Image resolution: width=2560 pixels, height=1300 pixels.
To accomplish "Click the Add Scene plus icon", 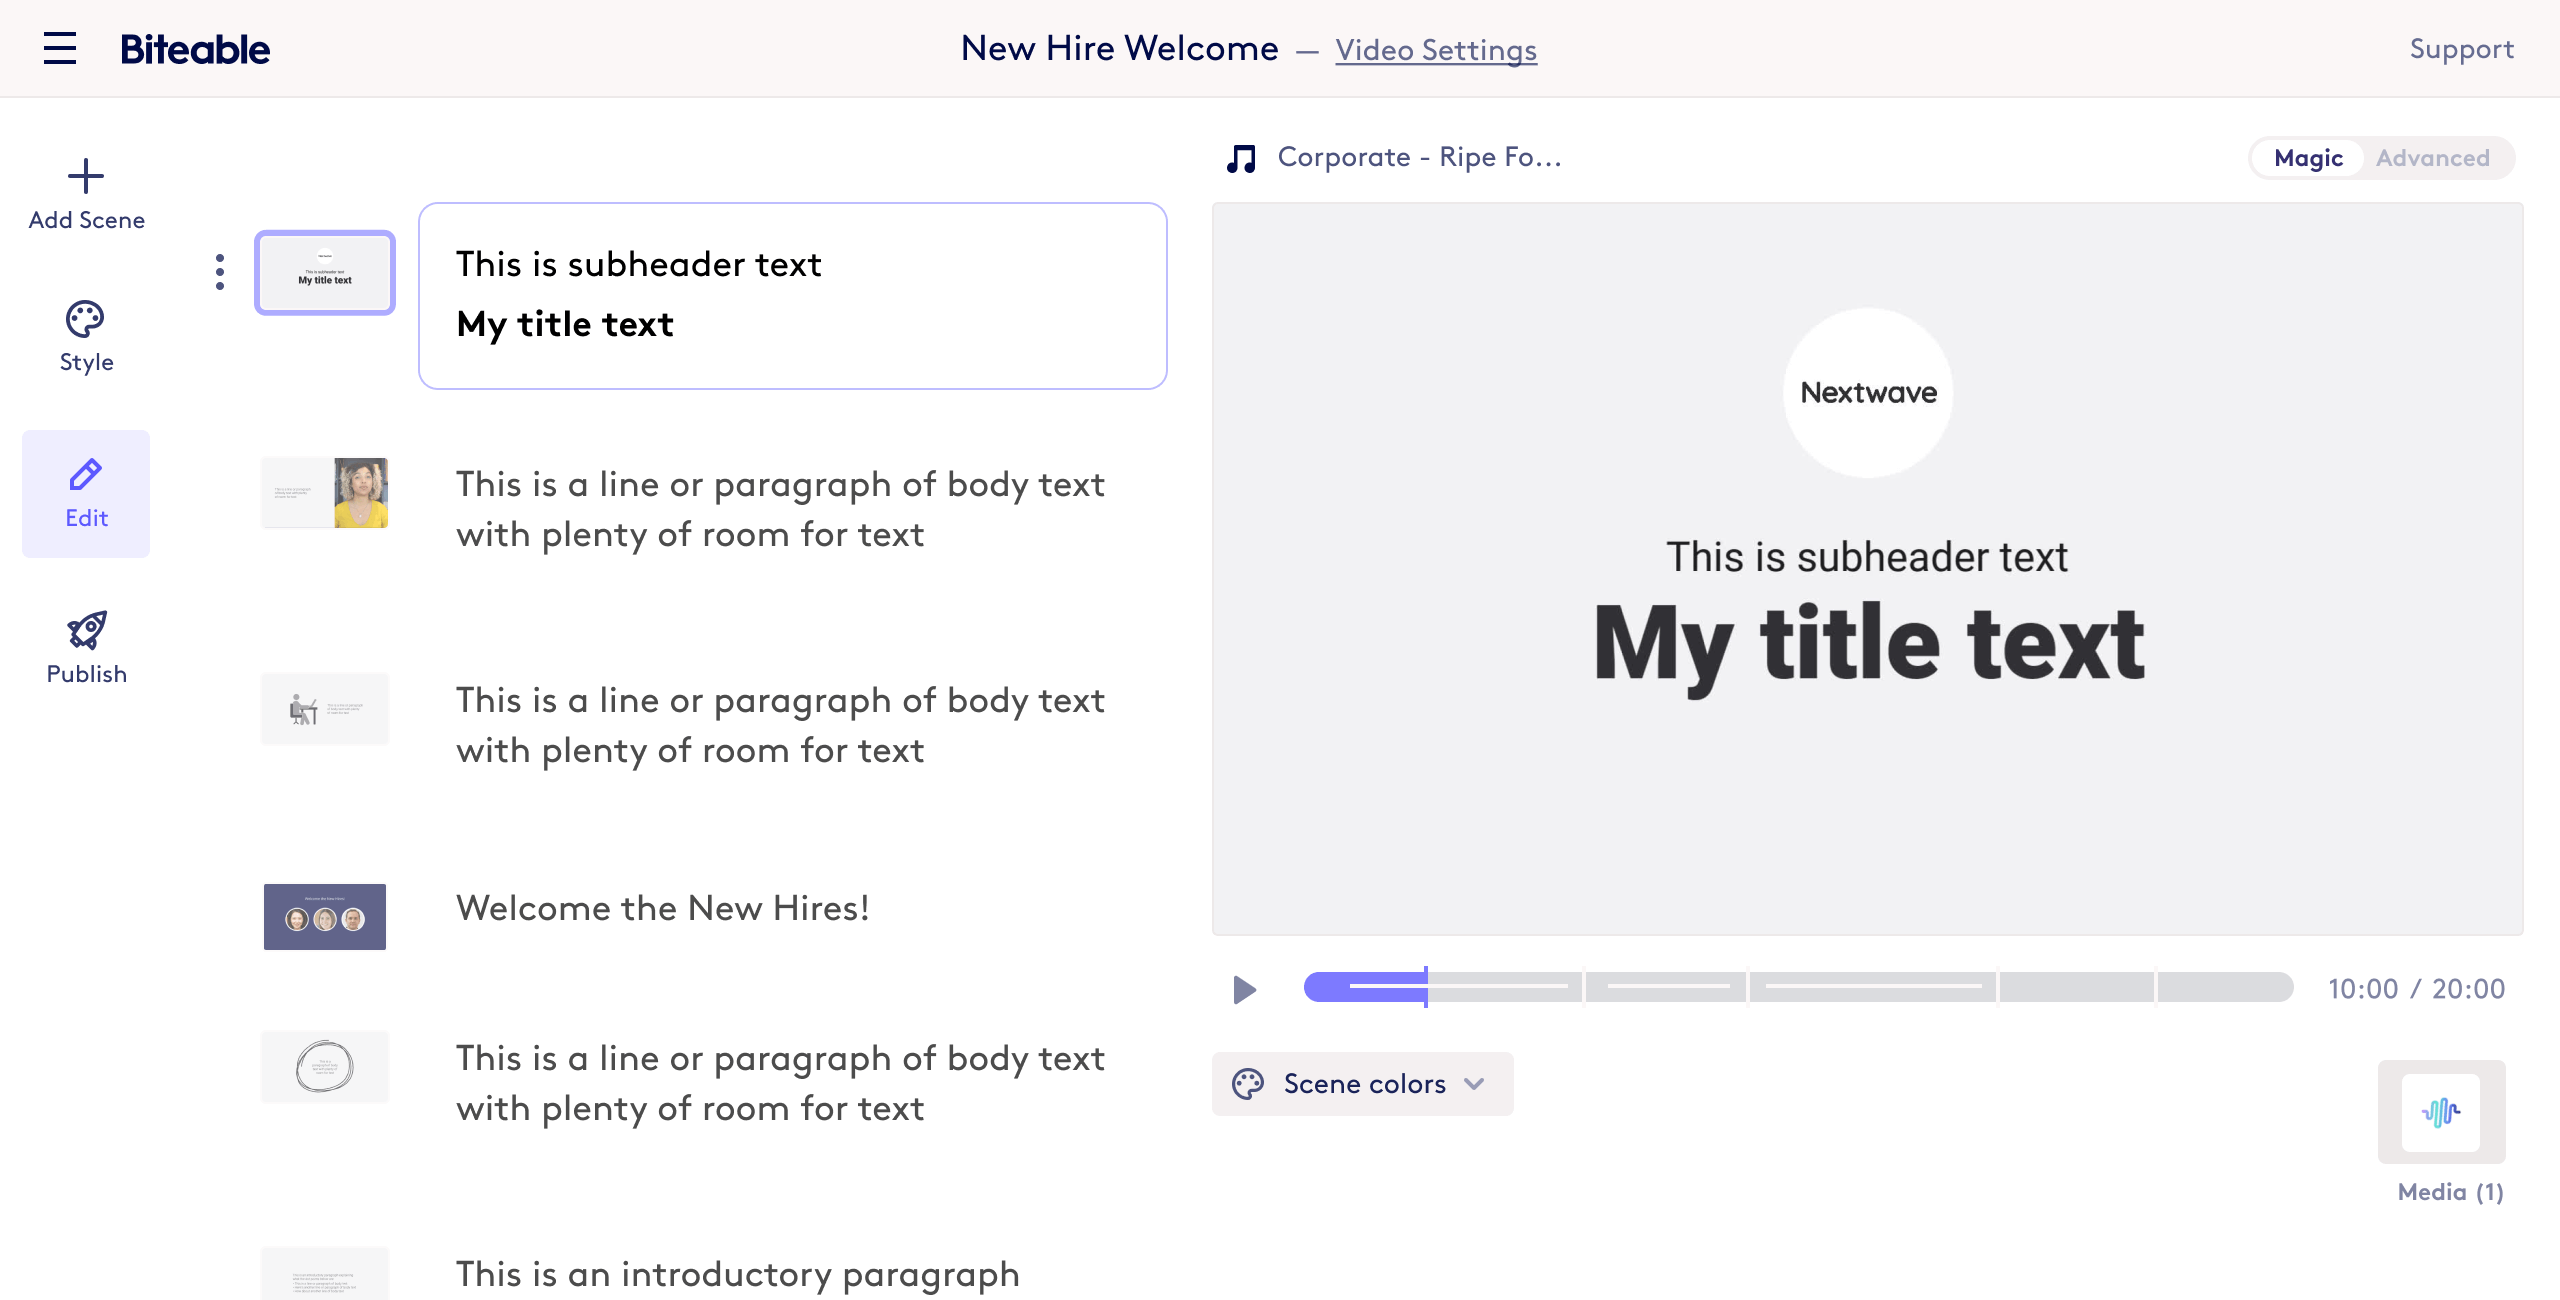I will [x=86, y=177].
